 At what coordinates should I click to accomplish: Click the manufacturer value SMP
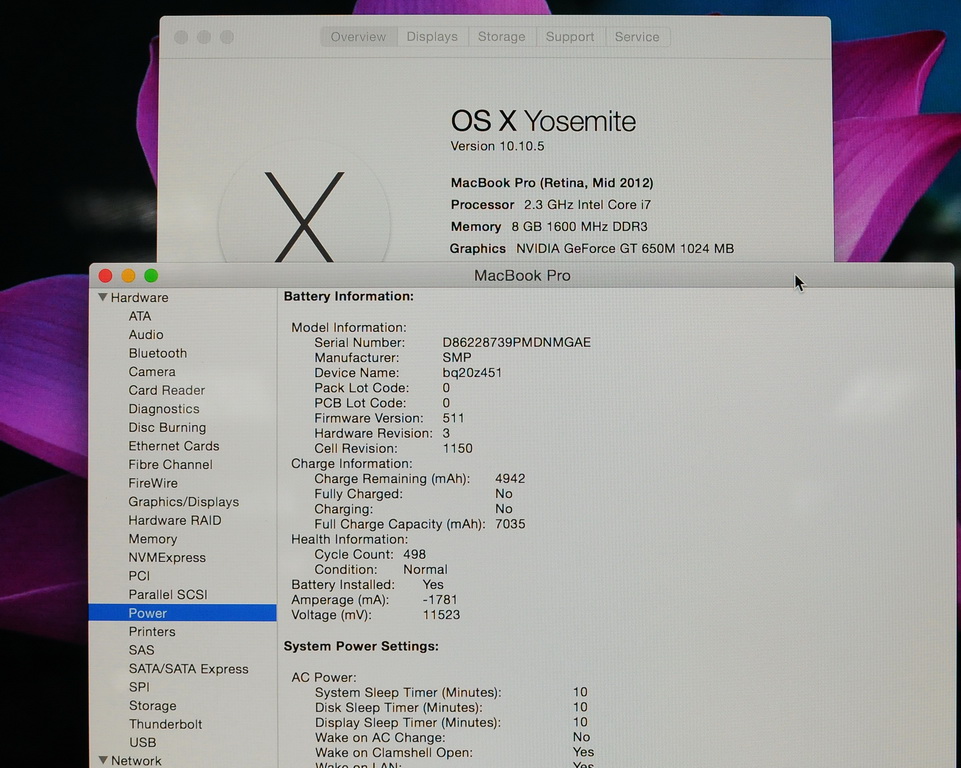(457, 357)
